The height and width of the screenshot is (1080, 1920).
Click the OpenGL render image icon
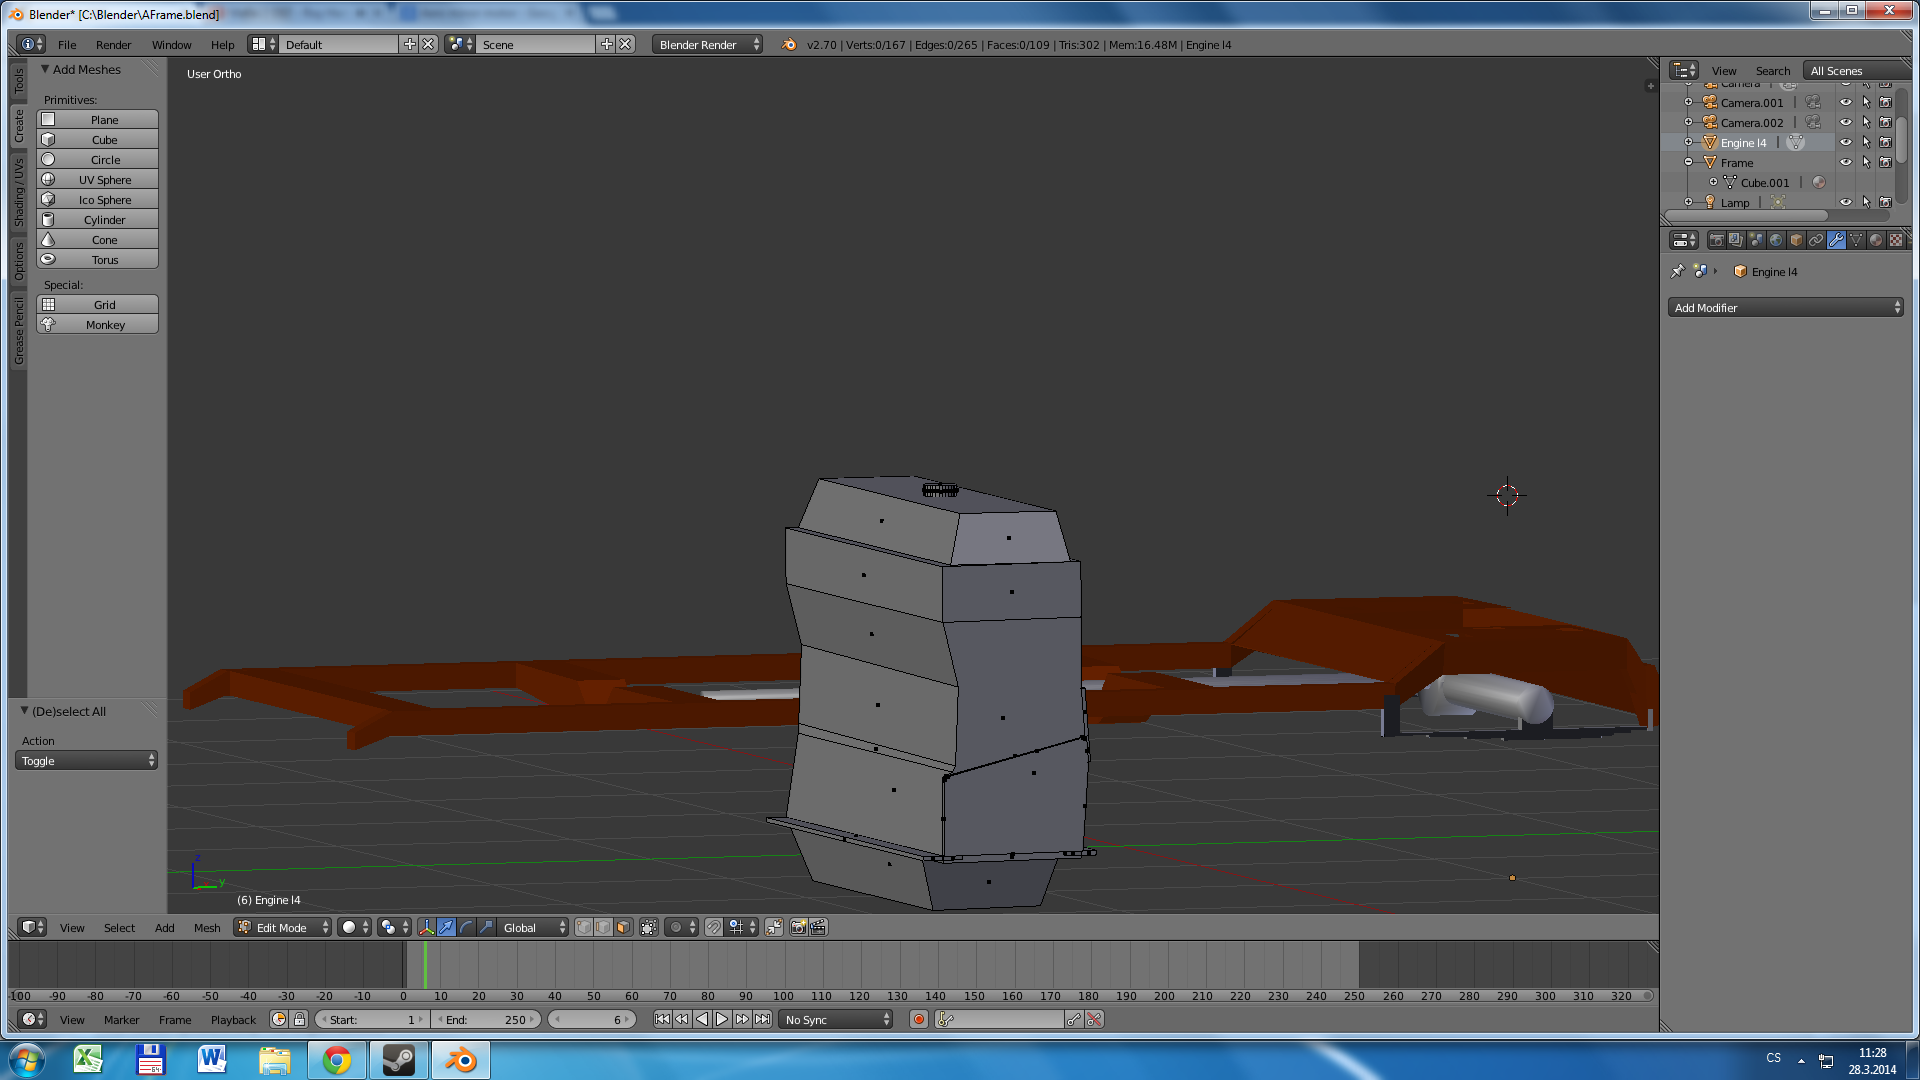point(798,927)
